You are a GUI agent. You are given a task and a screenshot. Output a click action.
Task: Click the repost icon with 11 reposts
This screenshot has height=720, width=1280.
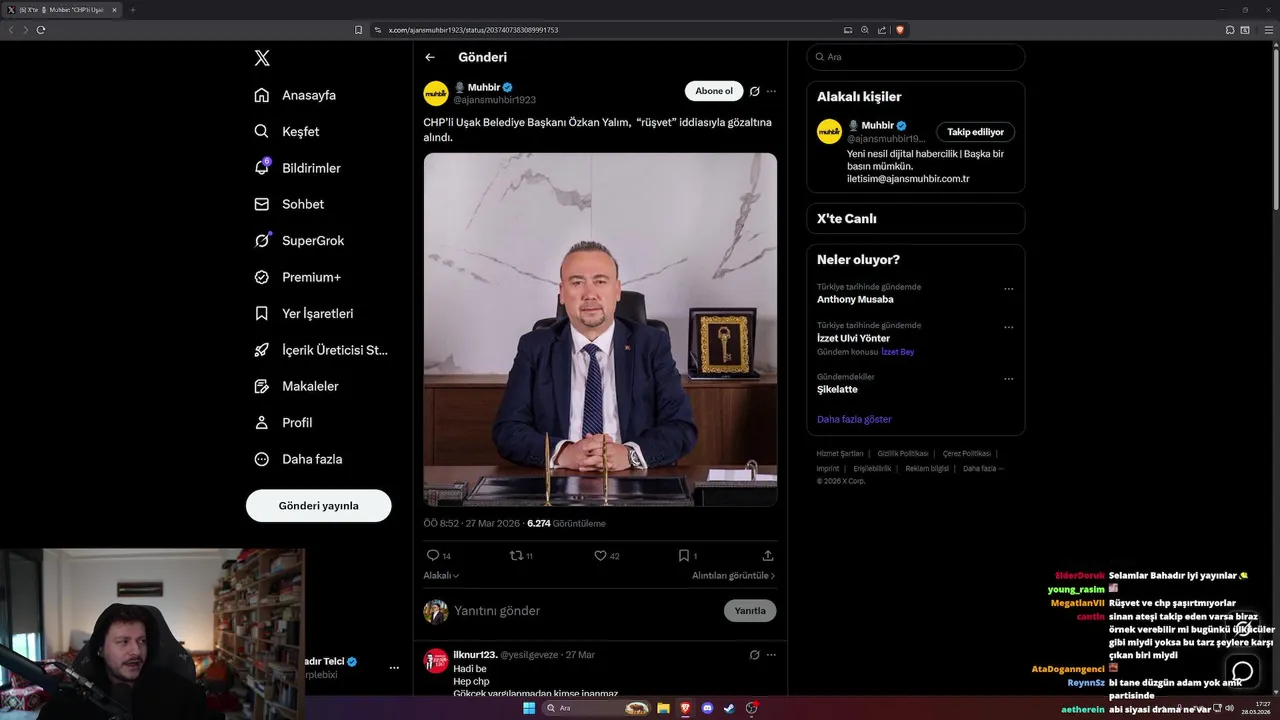point(516,555)
